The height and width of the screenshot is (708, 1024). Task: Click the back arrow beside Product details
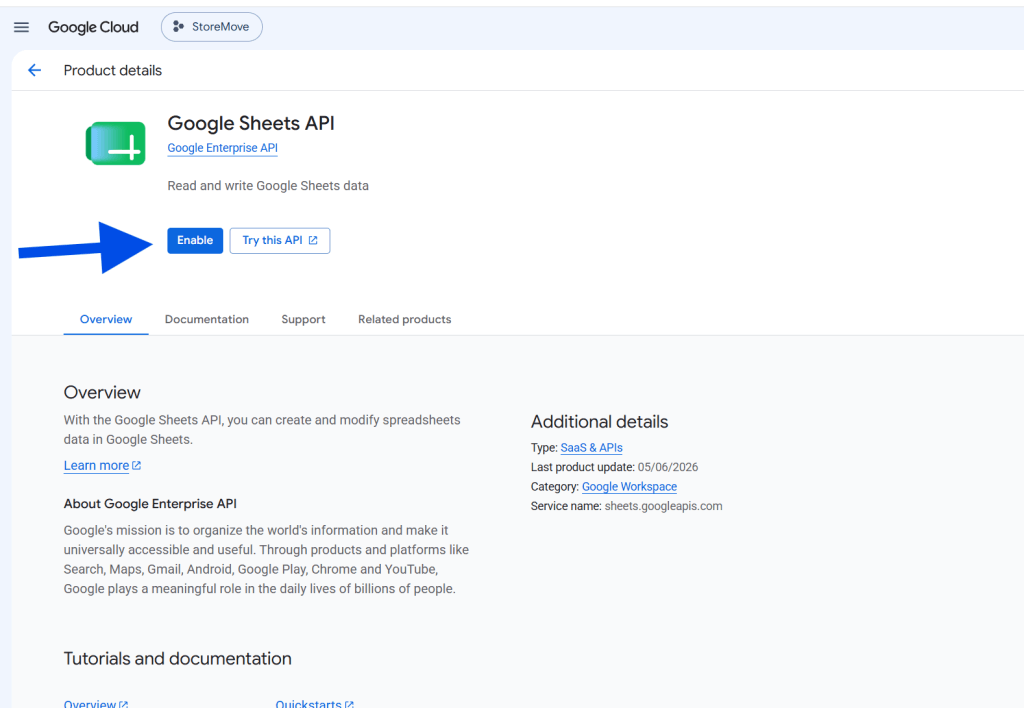[x=35, y=71]
